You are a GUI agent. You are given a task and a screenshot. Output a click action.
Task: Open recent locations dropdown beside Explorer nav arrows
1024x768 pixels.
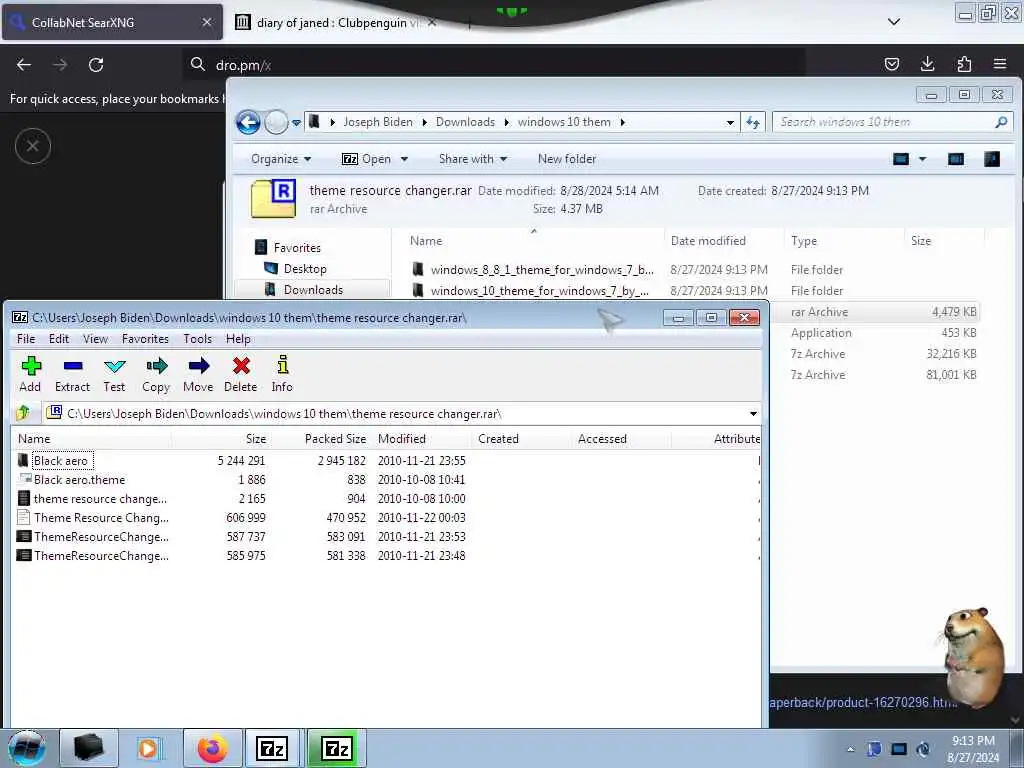pos(296,122)
